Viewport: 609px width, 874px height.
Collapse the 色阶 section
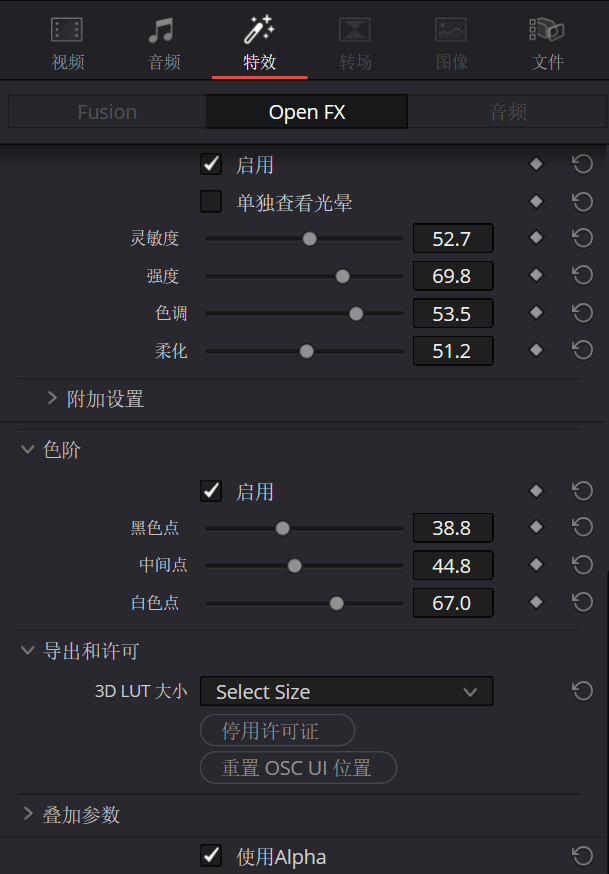[x=27, y=450]
